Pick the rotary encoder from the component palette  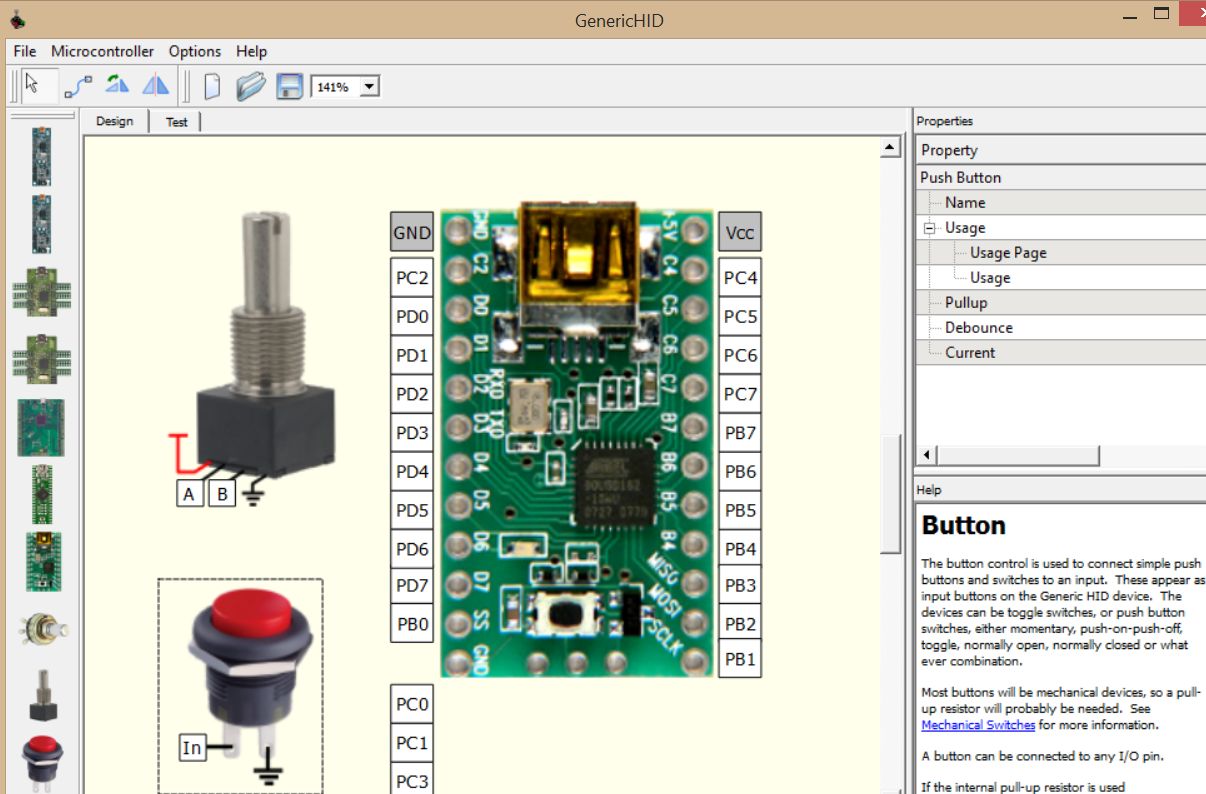point(41,695)
